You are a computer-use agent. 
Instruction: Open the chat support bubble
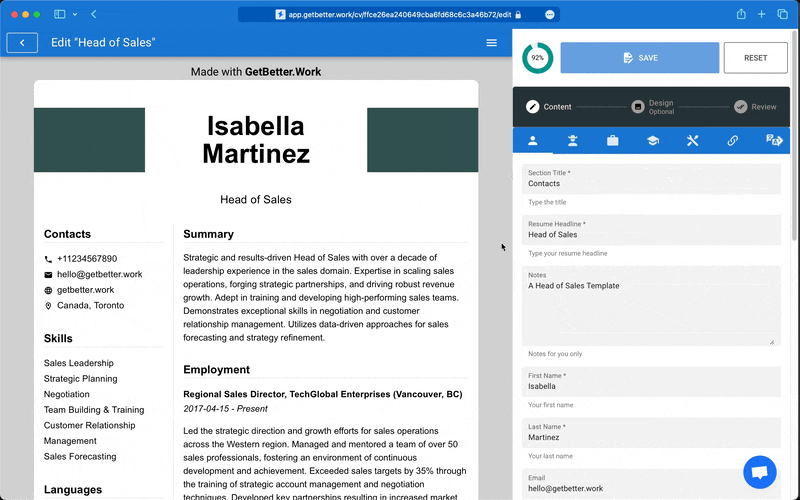click(x=759, y=472)
